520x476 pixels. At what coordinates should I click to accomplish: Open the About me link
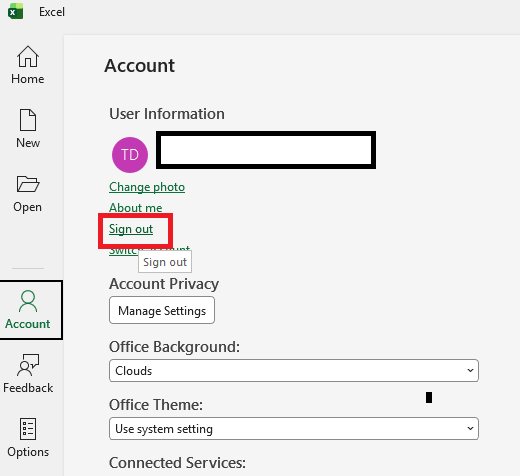tap(136, 208)
